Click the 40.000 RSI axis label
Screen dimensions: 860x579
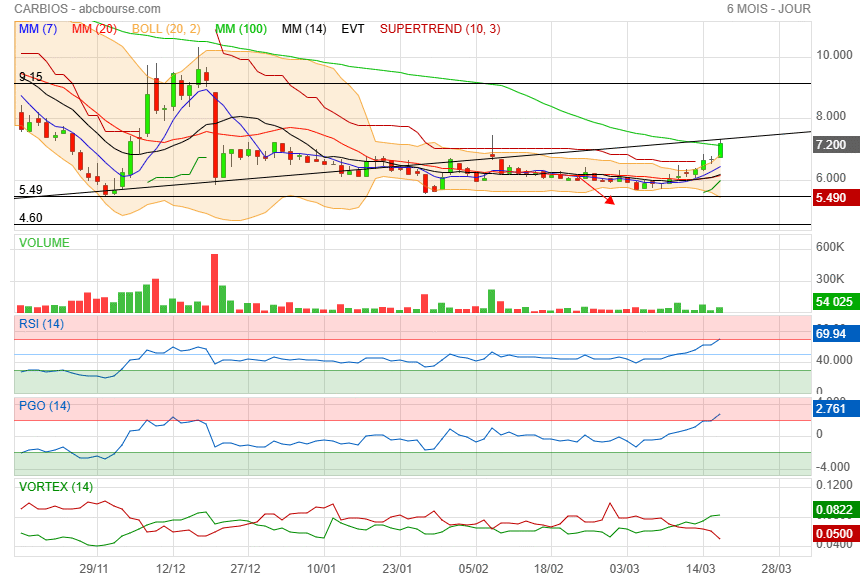click(834, 360)
